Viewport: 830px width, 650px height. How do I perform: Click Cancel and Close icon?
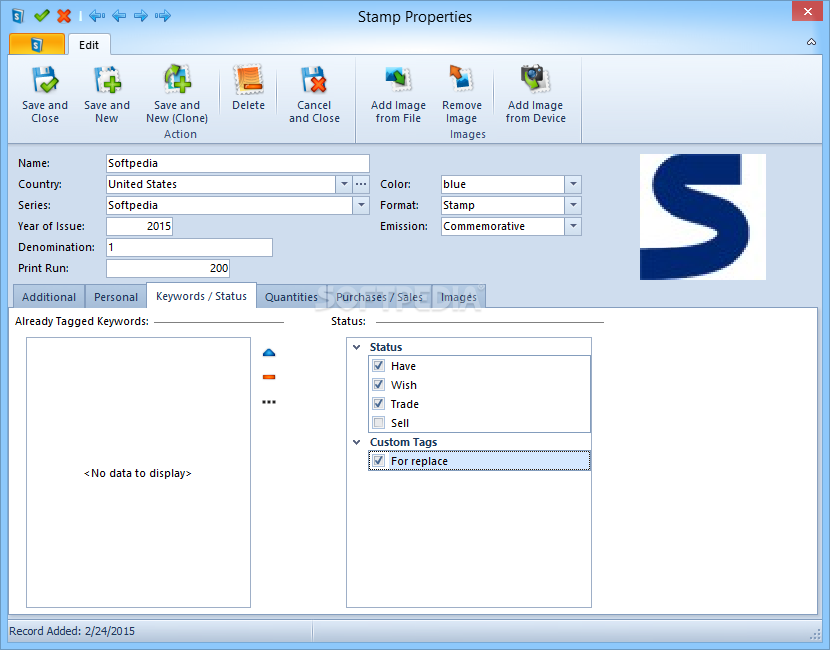click(x=314, y=79)
